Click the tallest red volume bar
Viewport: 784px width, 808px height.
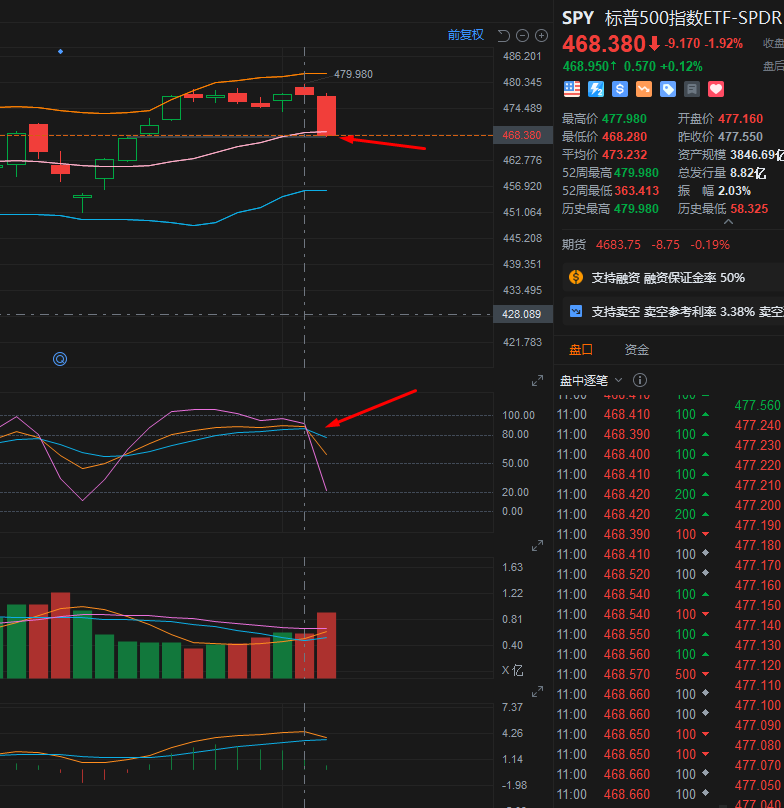tap(60, 635)
